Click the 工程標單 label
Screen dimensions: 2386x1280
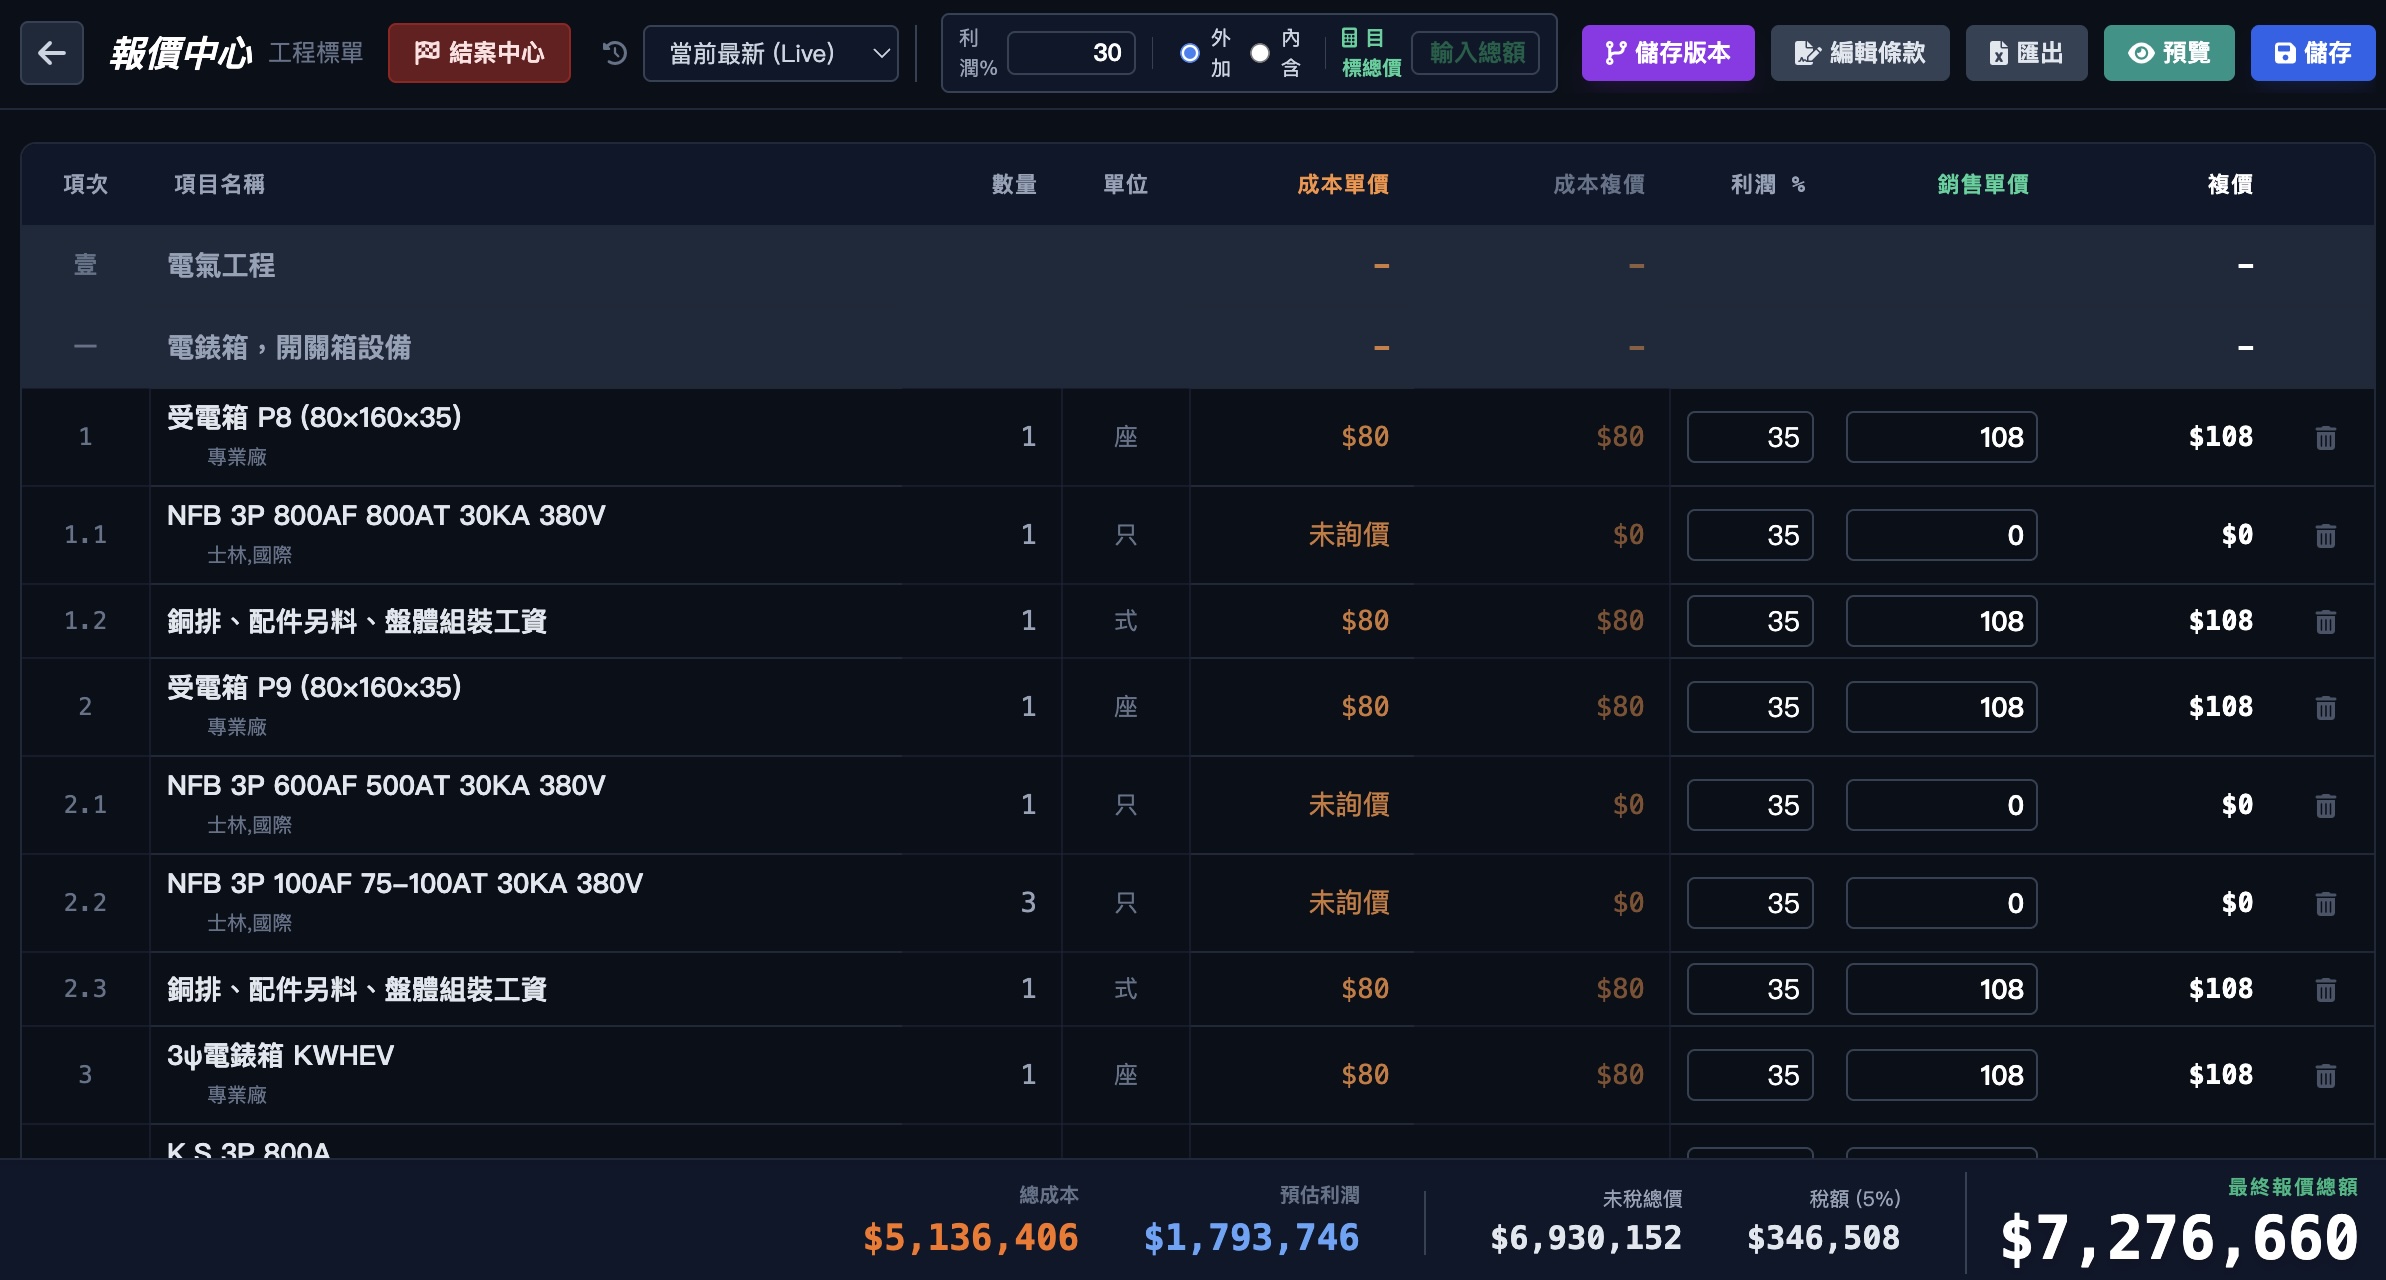tap(316, 53)
